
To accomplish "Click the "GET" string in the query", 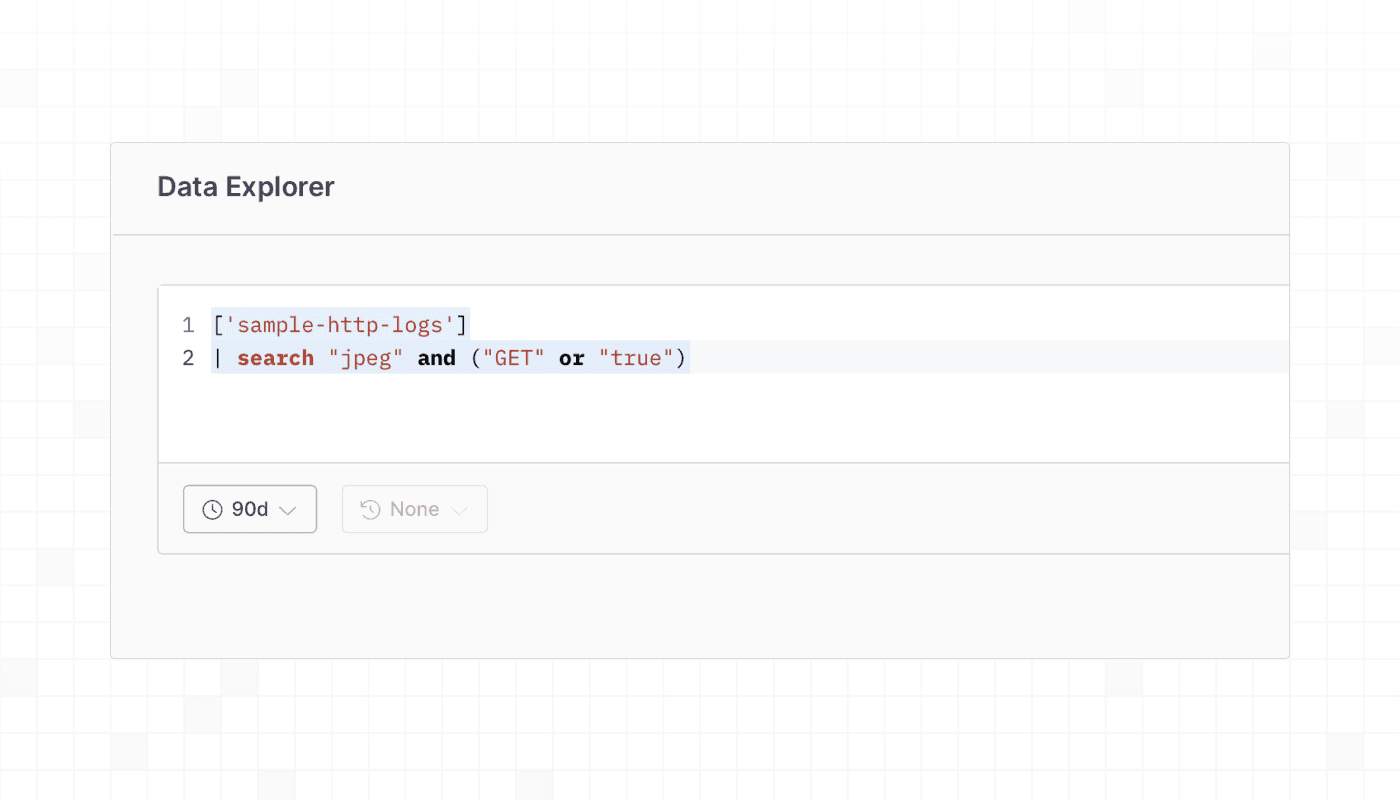I will (513, 358).
